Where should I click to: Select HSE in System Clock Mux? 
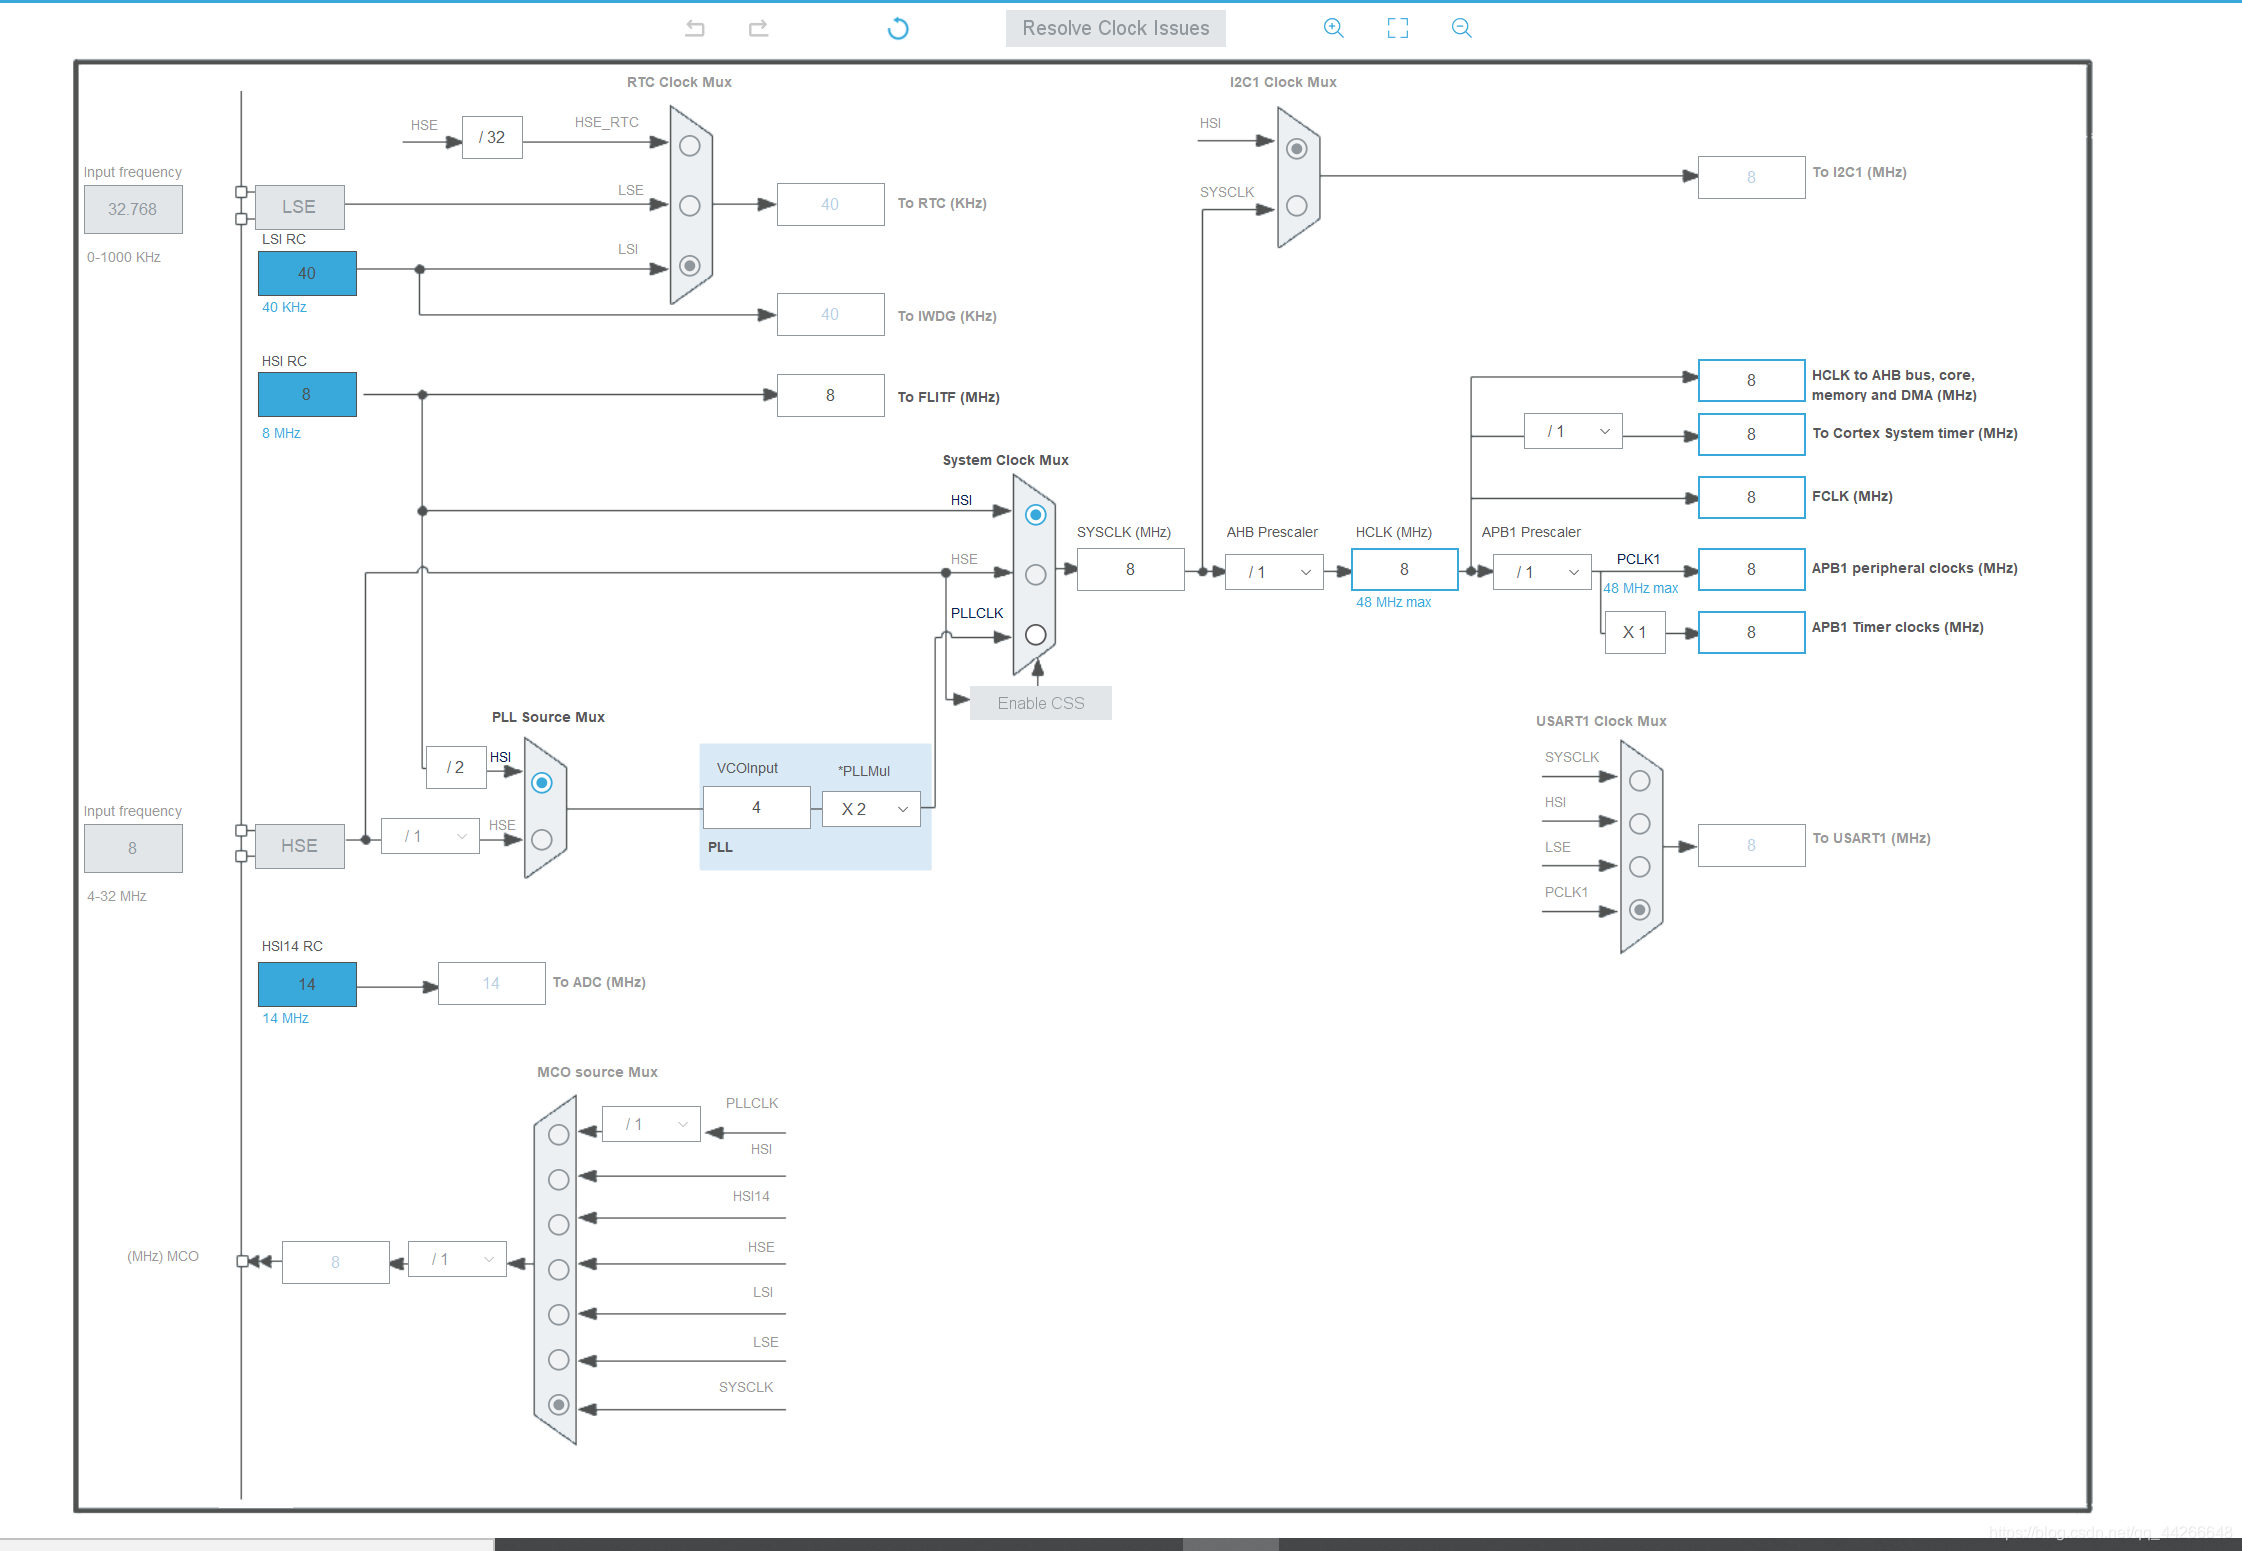(x=1036, y=575)
